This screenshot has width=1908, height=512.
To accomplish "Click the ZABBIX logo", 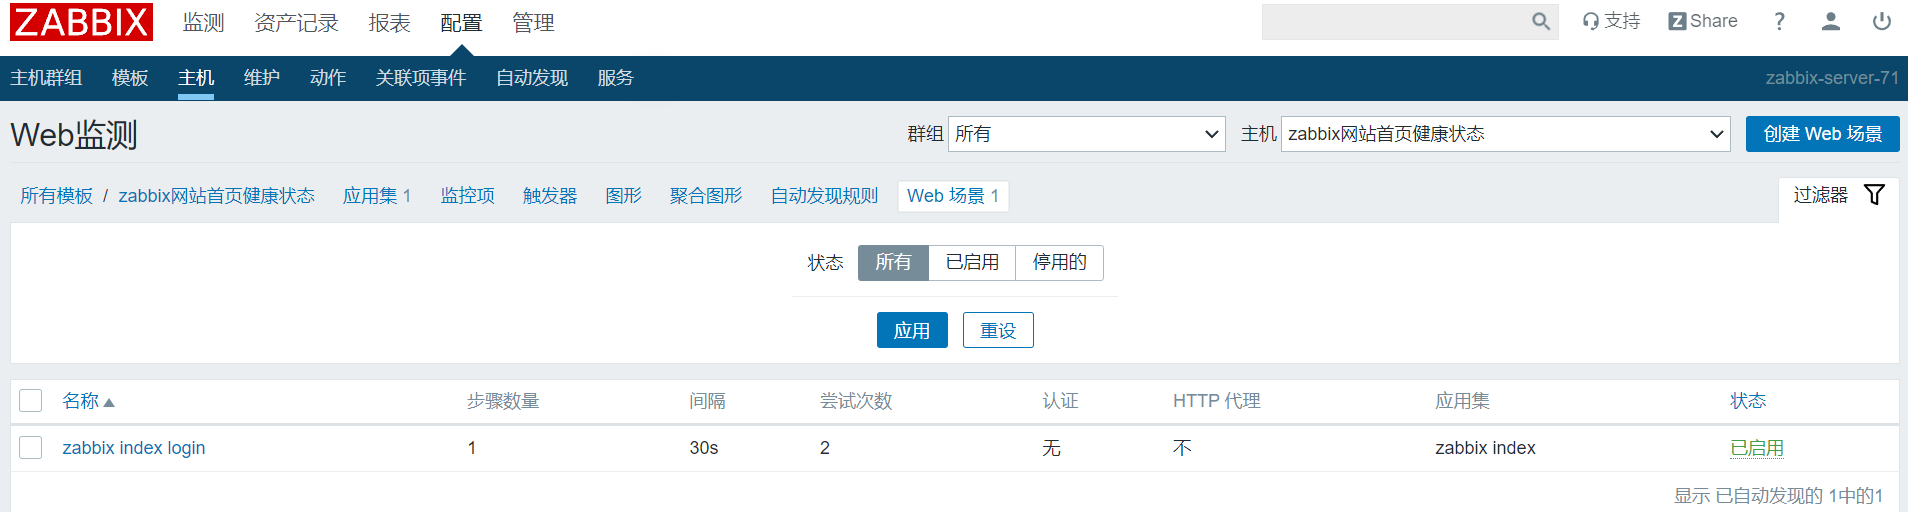I will (x=81, y=22).
